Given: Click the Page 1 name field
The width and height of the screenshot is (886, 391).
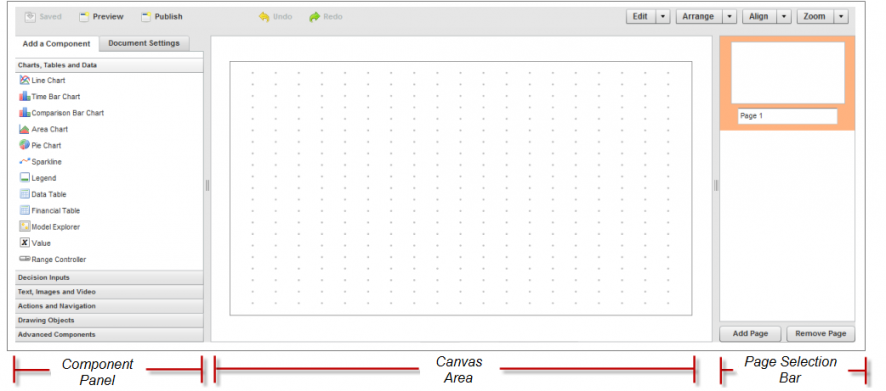Looking at the screenshot, I should click(x=787, y=116).
